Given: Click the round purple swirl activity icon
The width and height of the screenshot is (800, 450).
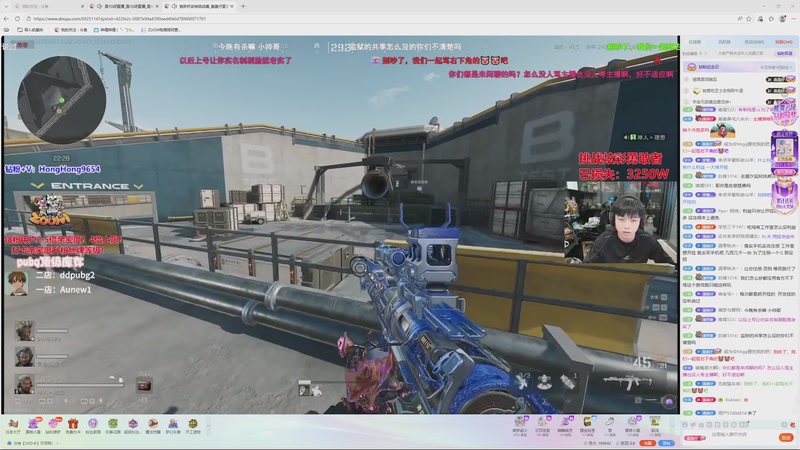Looking at the screenshot, I should click(93, 423).
